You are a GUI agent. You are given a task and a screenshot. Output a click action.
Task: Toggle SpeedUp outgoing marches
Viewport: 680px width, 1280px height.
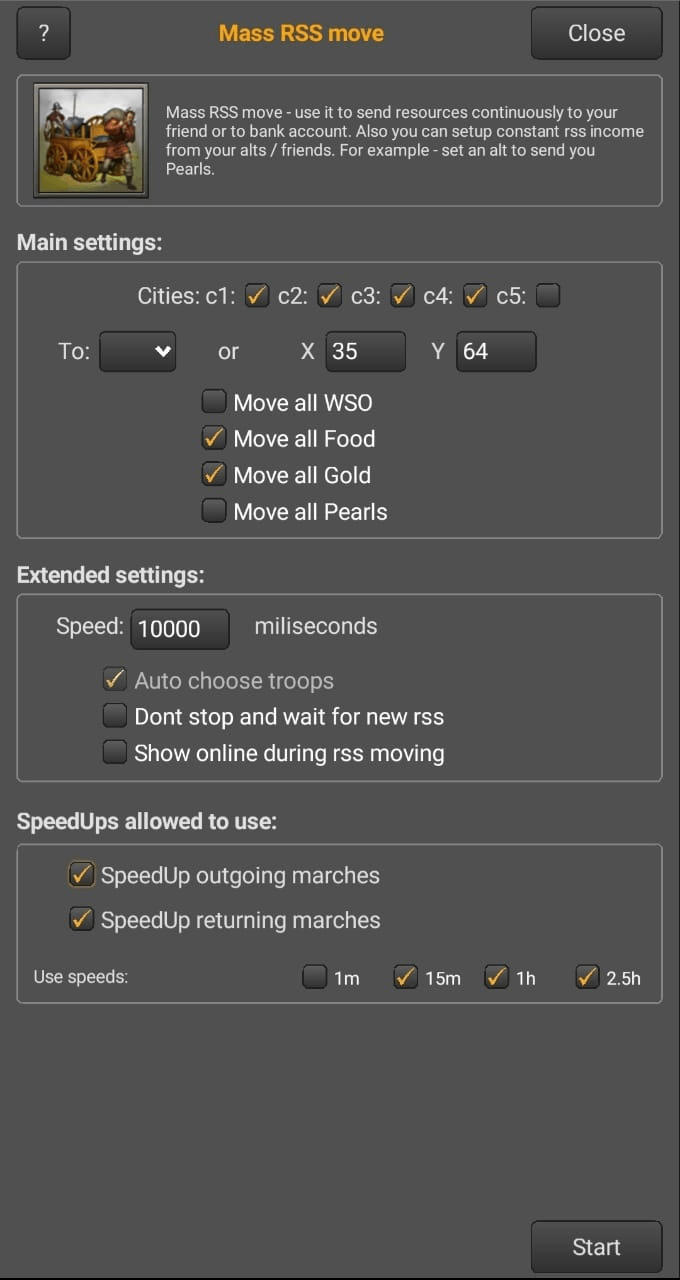81,875
